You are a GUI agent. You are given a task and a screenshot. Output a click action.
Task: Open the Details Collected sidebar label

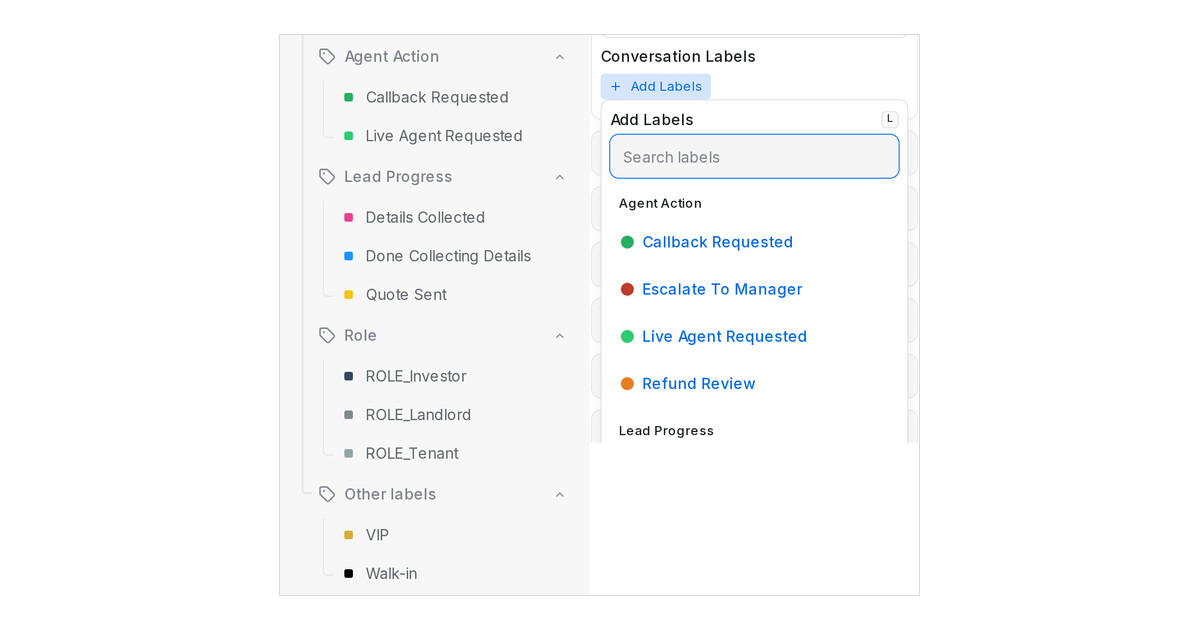425,217
